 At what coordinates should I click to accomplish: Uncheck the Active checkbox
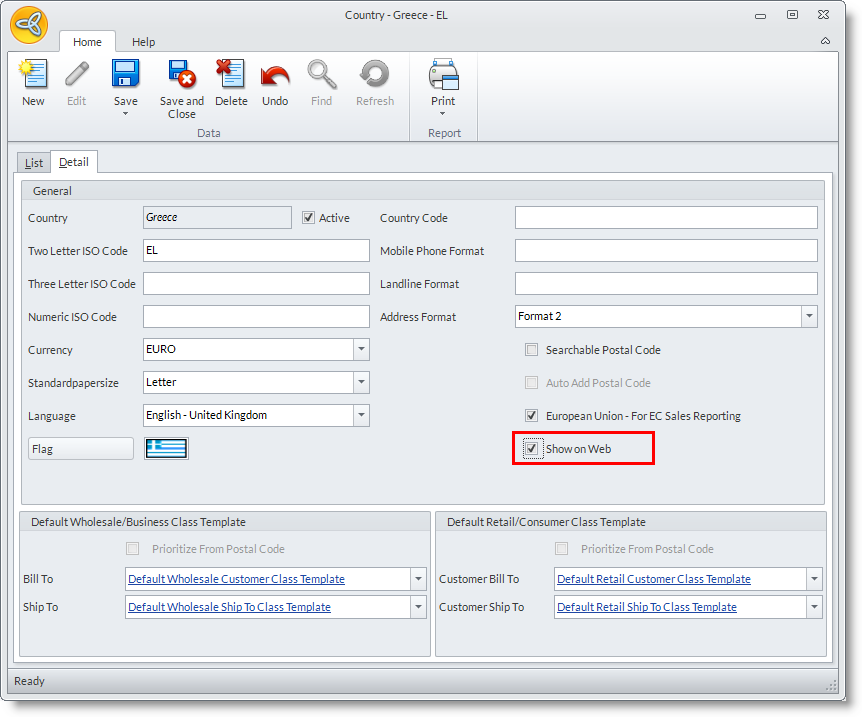click(x=309, y=218)
